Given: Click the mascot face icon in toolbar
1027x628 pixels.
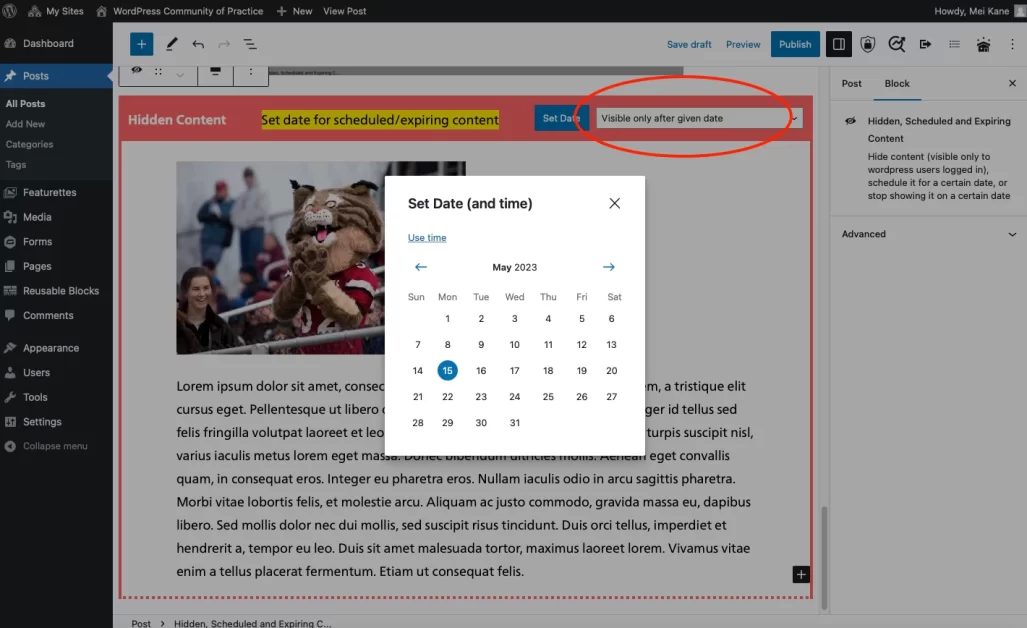Looking at the screenshot, I should click(983, 45).
